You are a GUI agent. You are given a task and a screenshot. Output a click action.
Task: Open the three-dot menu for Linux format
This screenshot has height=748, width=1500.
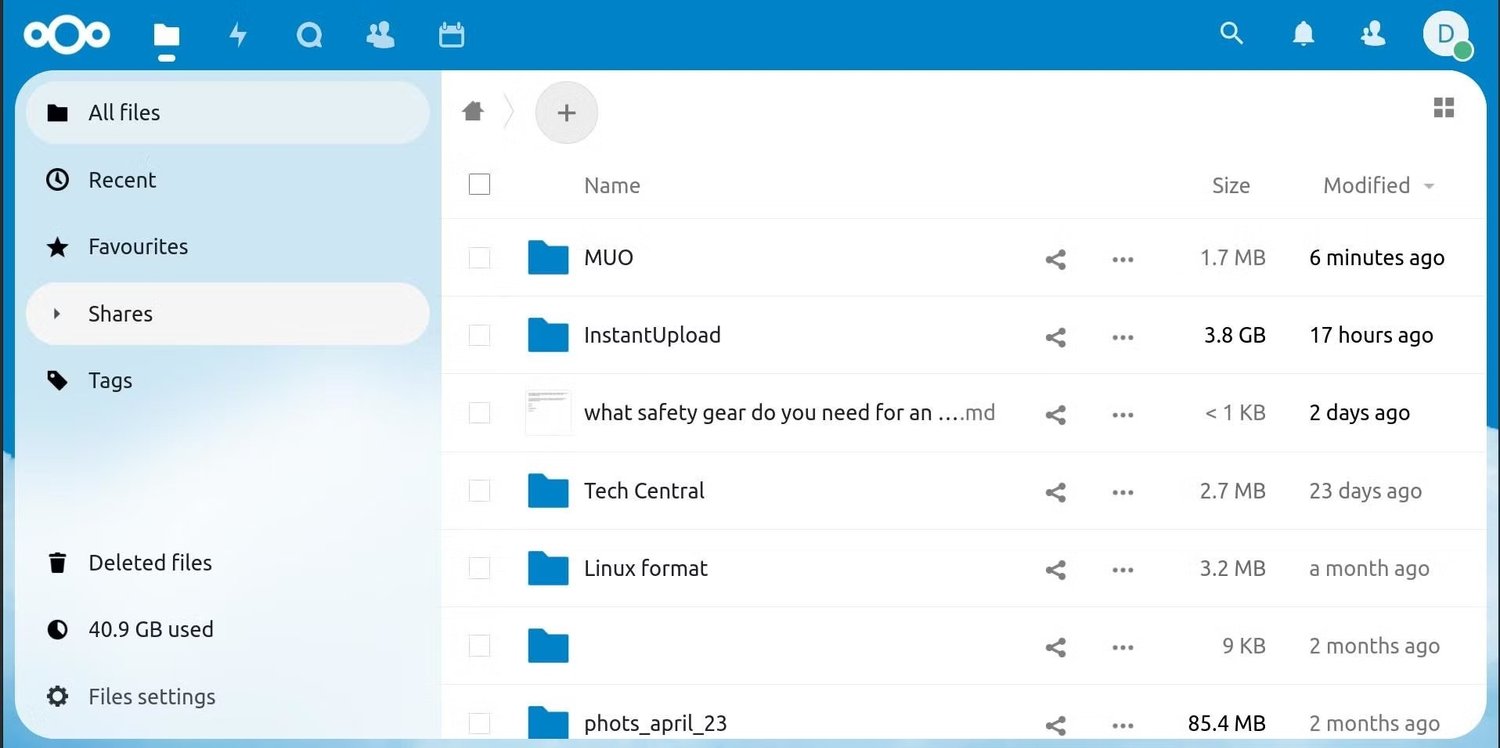click(x=1122, y=569)
